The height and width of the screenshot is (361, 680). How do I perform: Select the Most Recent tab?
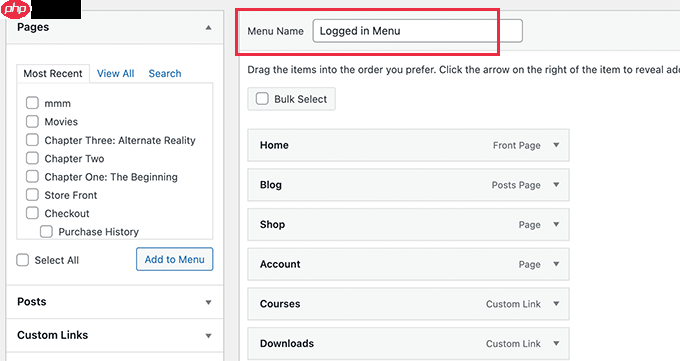tap(53, 73)
